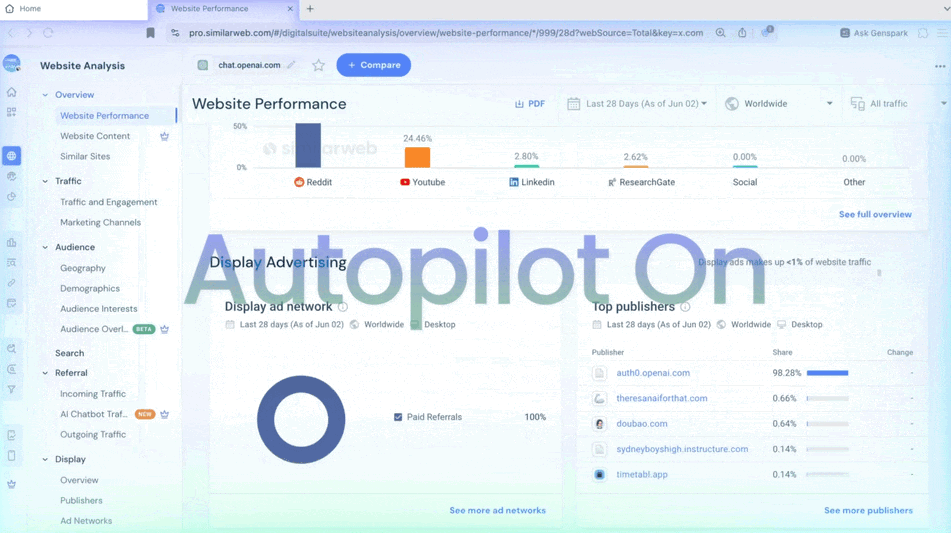
Task: Toggle the Paid Referrals checkbox
Action: pos(398,417)
